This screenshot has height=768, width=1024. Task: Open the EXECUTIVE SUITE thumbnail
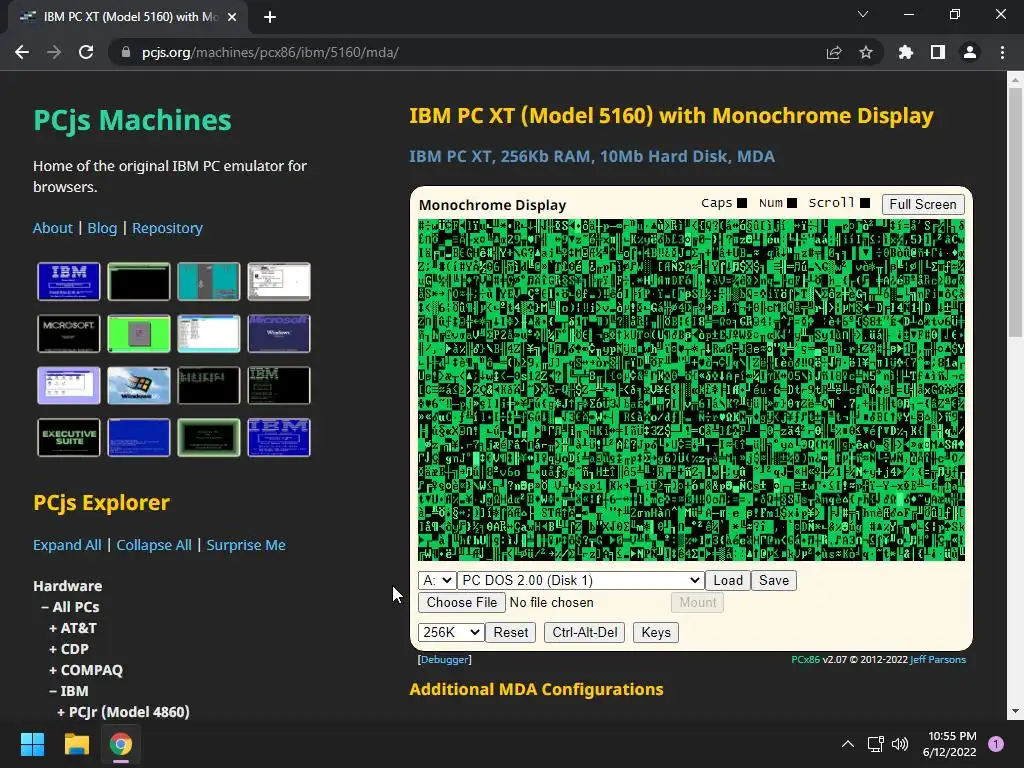(69, 438)
